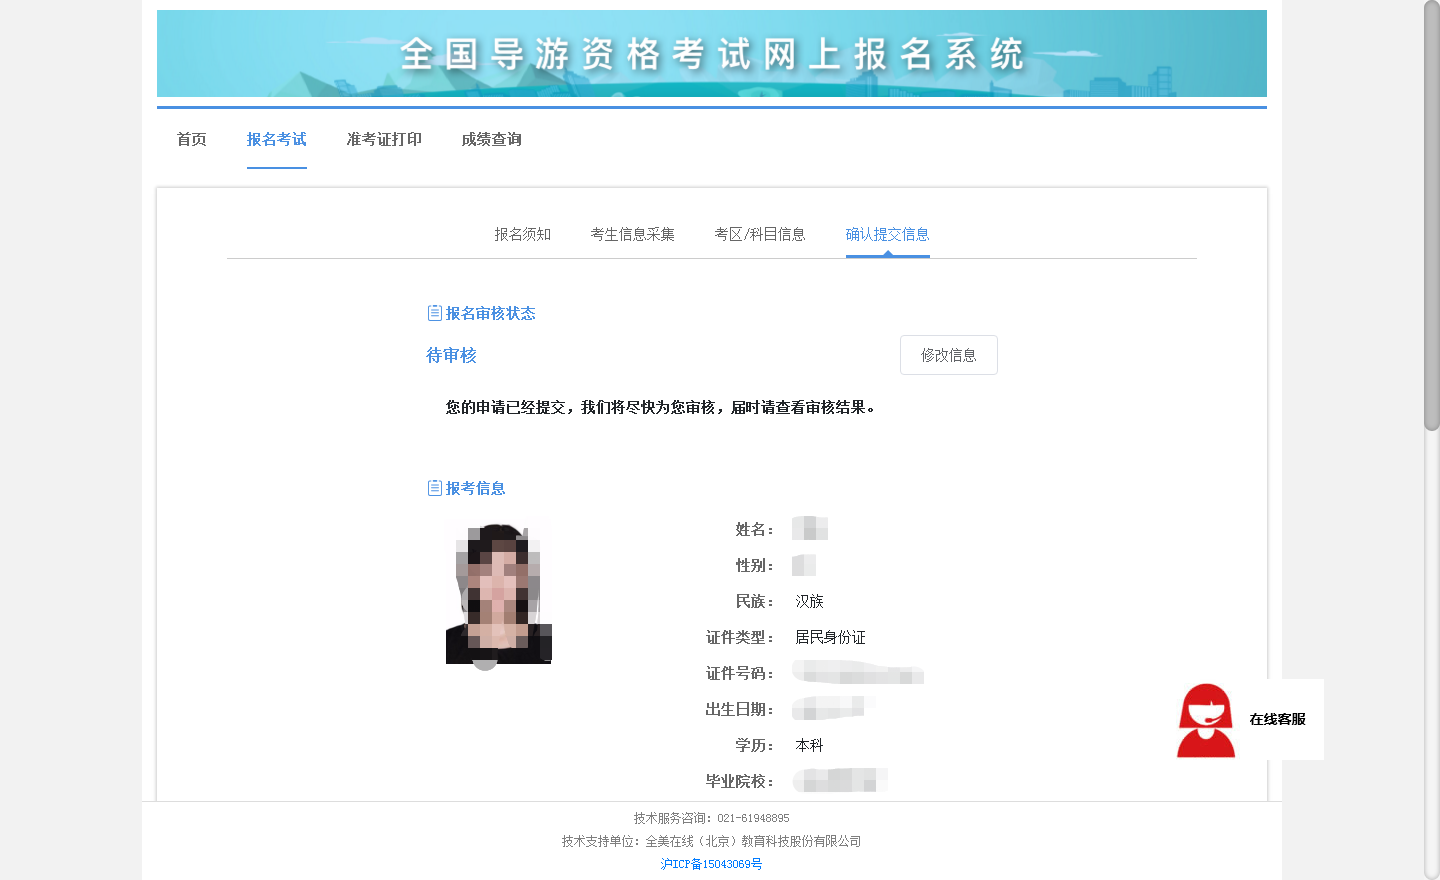Click the document icon beside 报考信息
This screenshot has width=1440, height=880.
(x=433, y=487)
